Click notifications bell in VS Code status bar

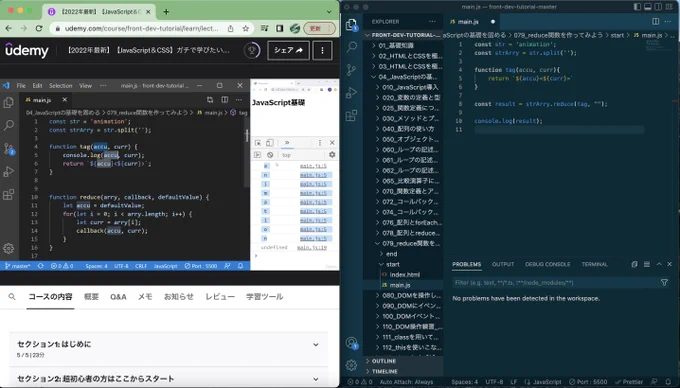(668, 382)
